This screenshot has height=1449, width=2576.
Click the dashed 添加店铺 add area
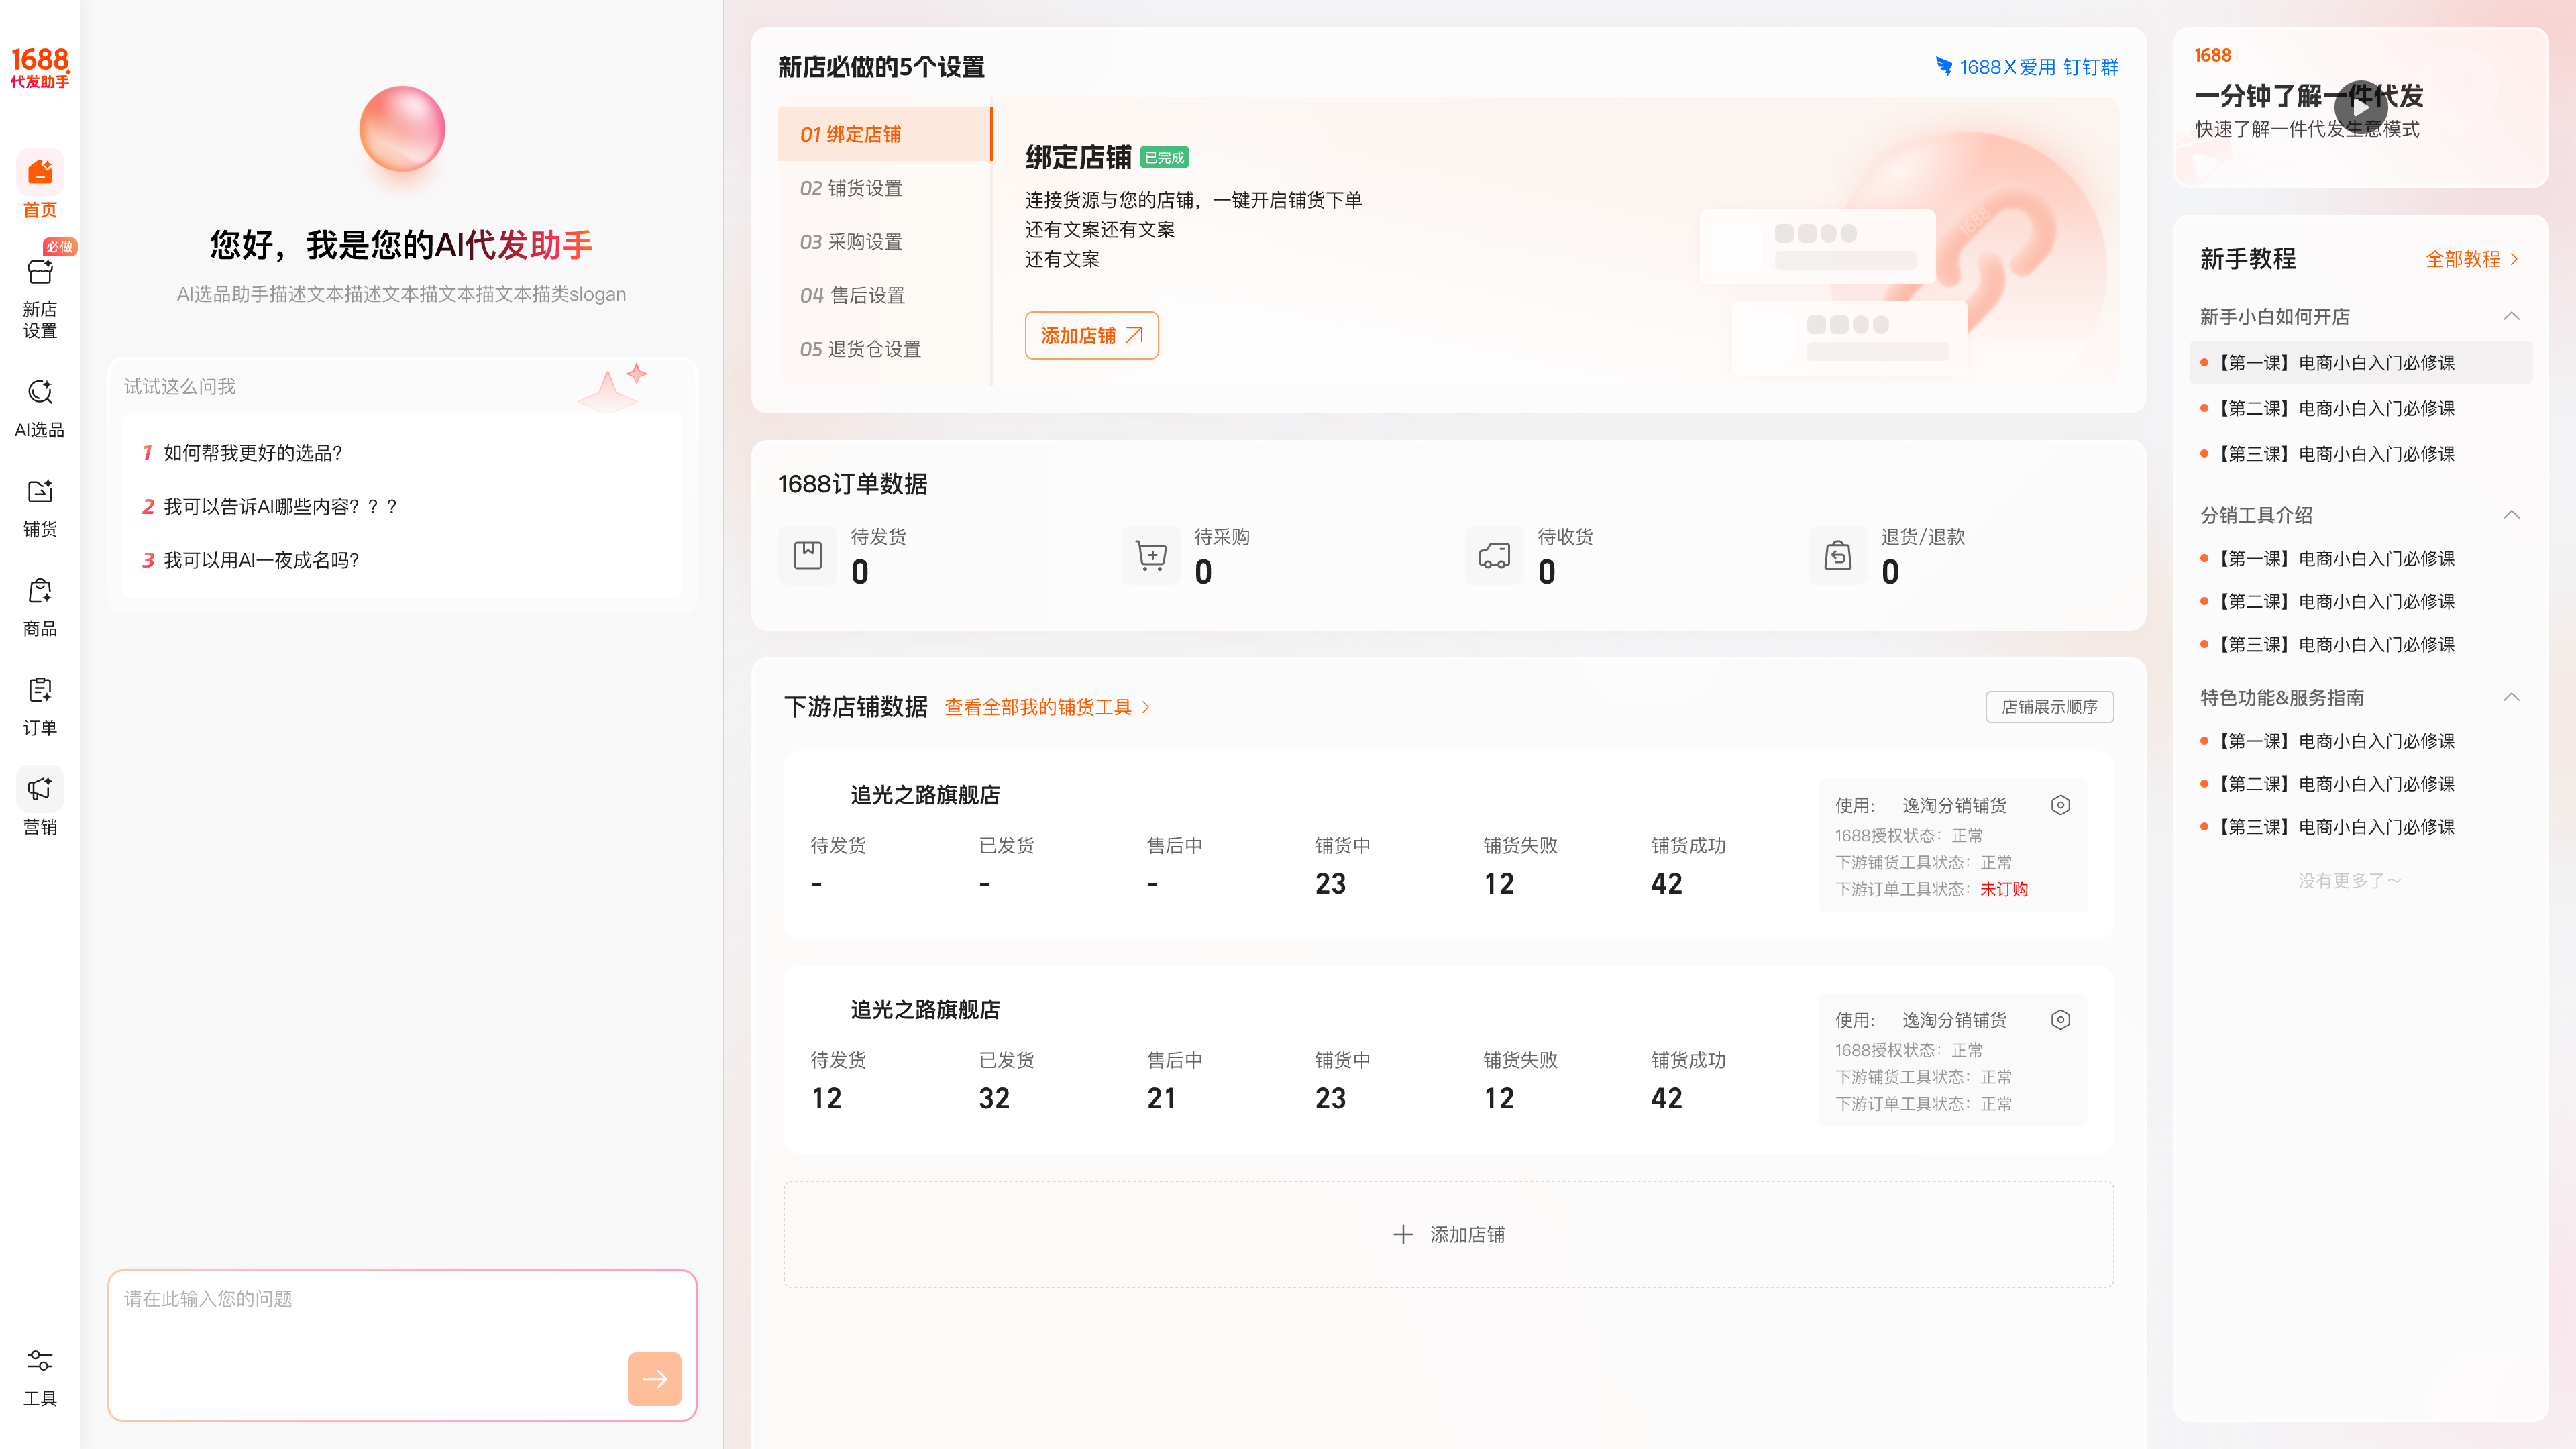pyautogui.click(x=1448, y=1234)
